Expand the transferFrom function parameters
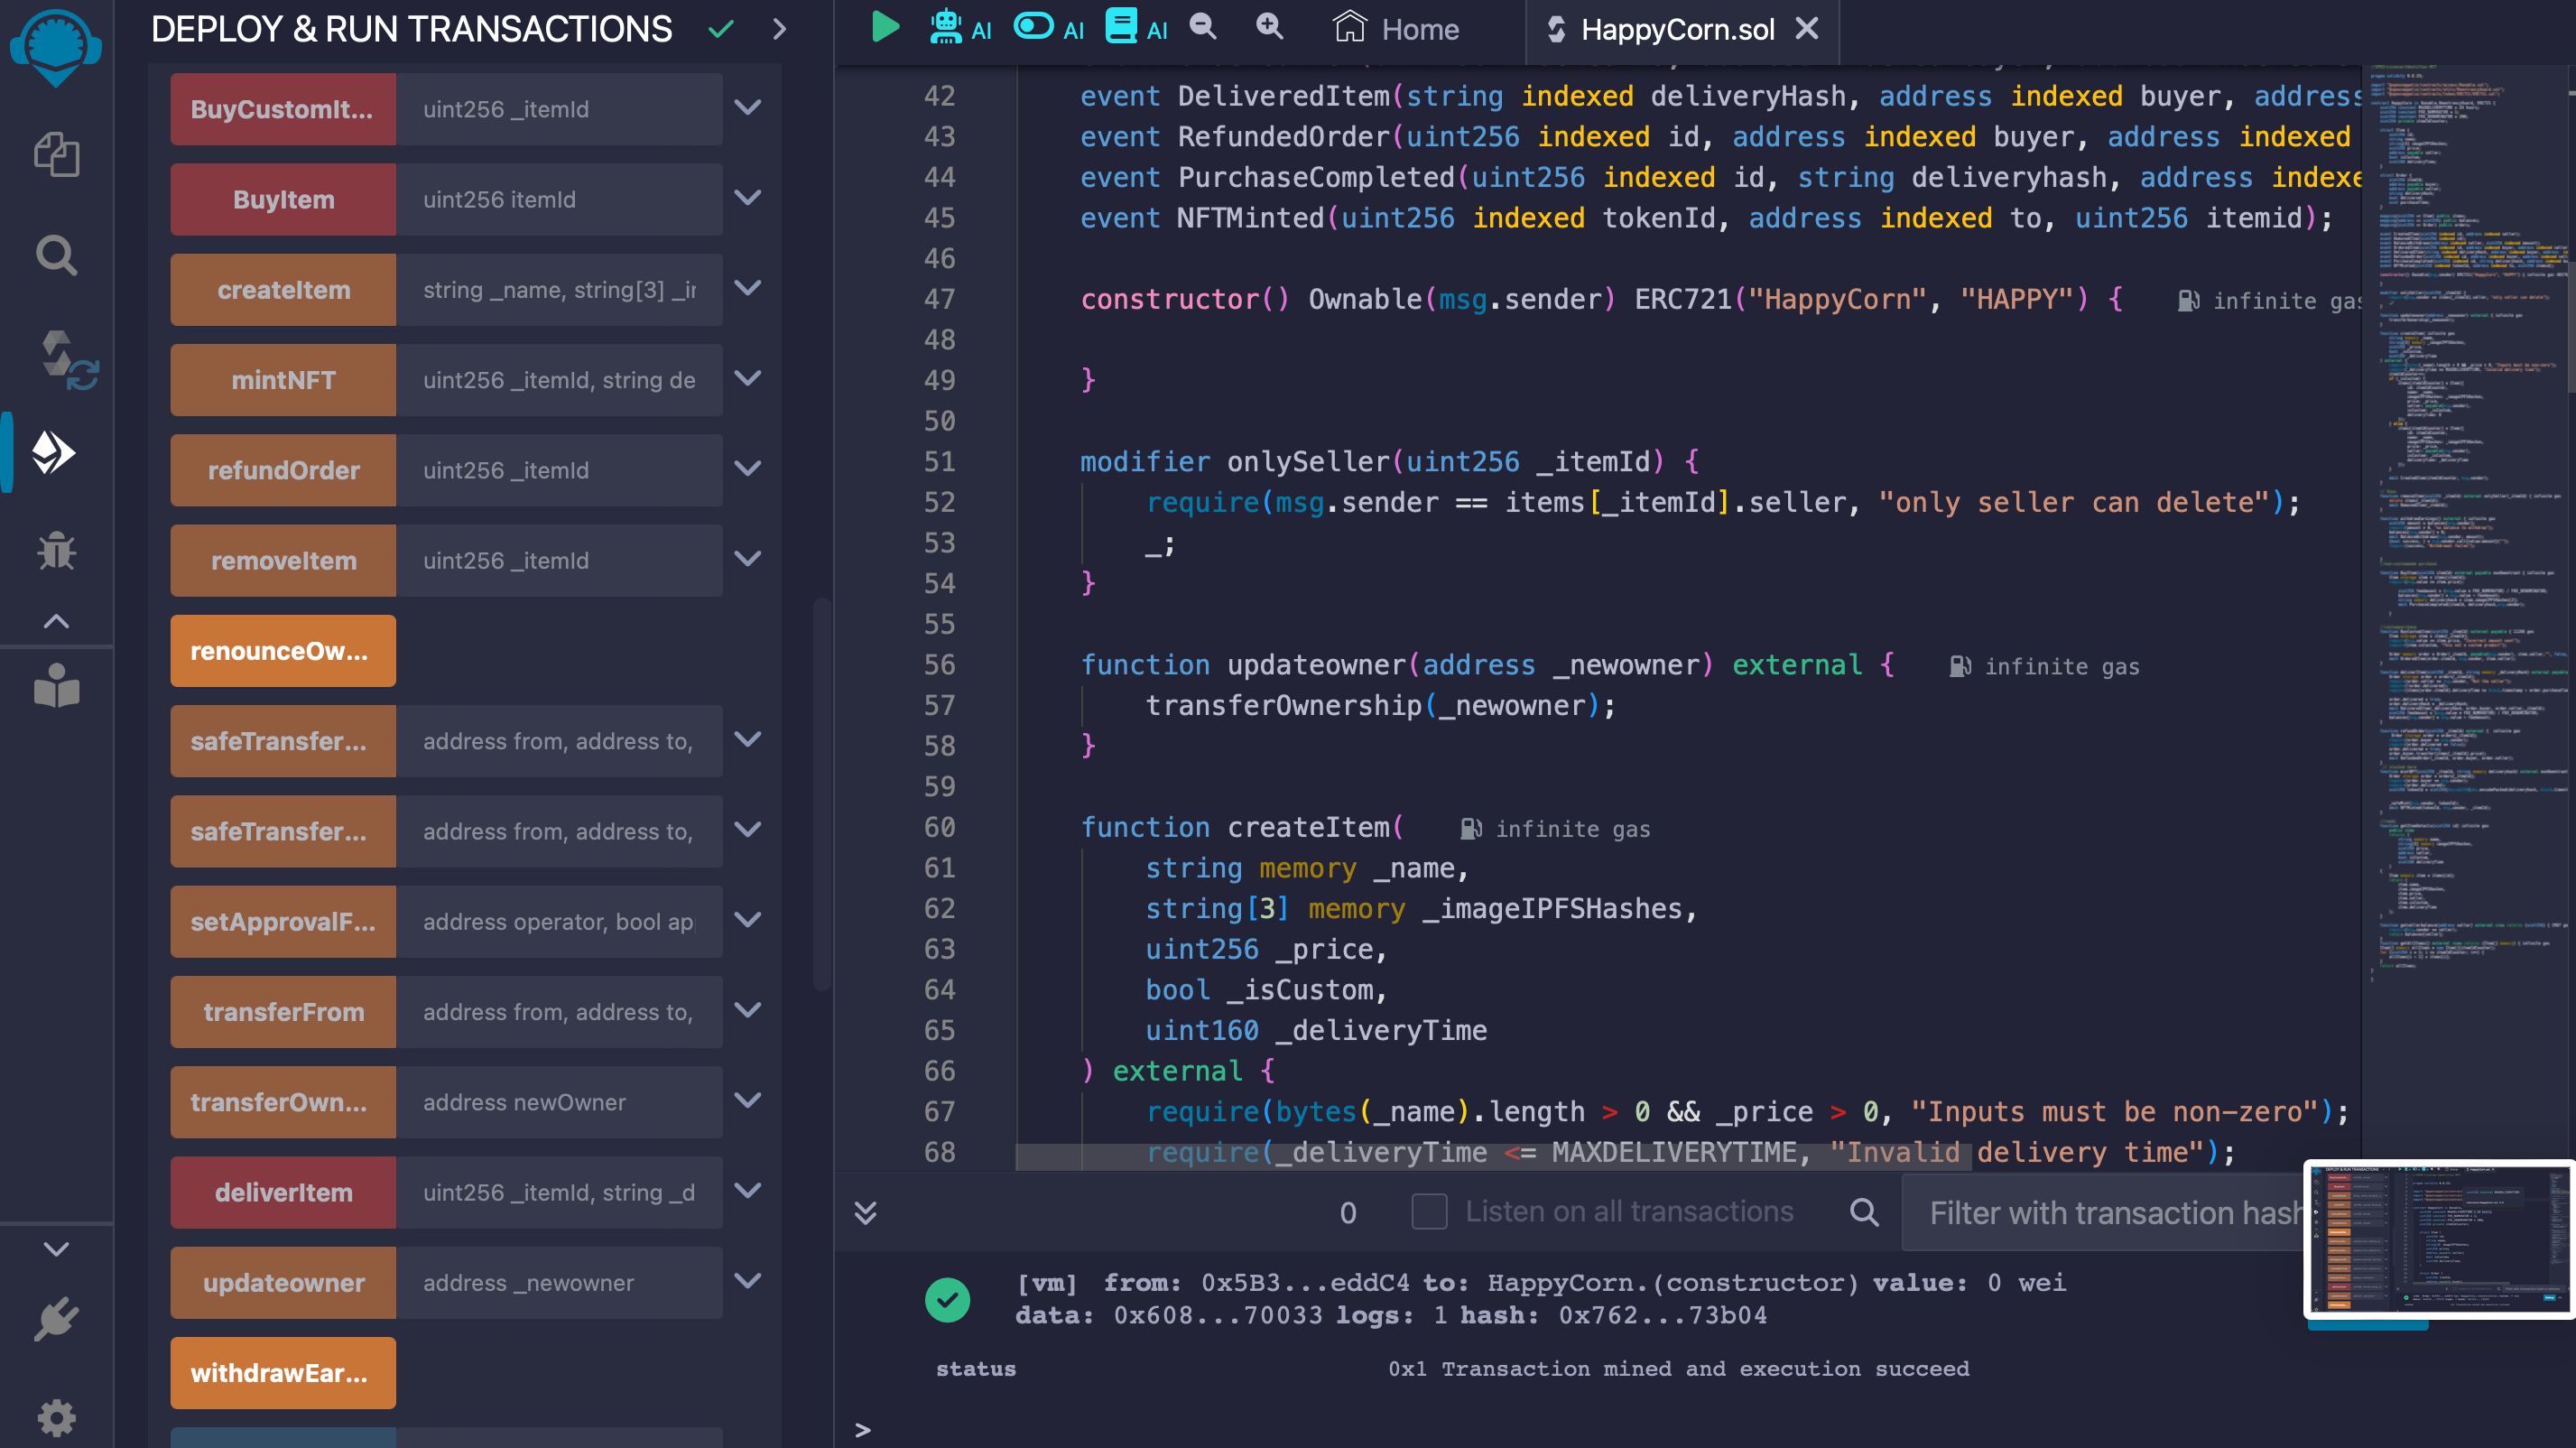This screenshot has height=1448, width=2576. [748, 1010]
